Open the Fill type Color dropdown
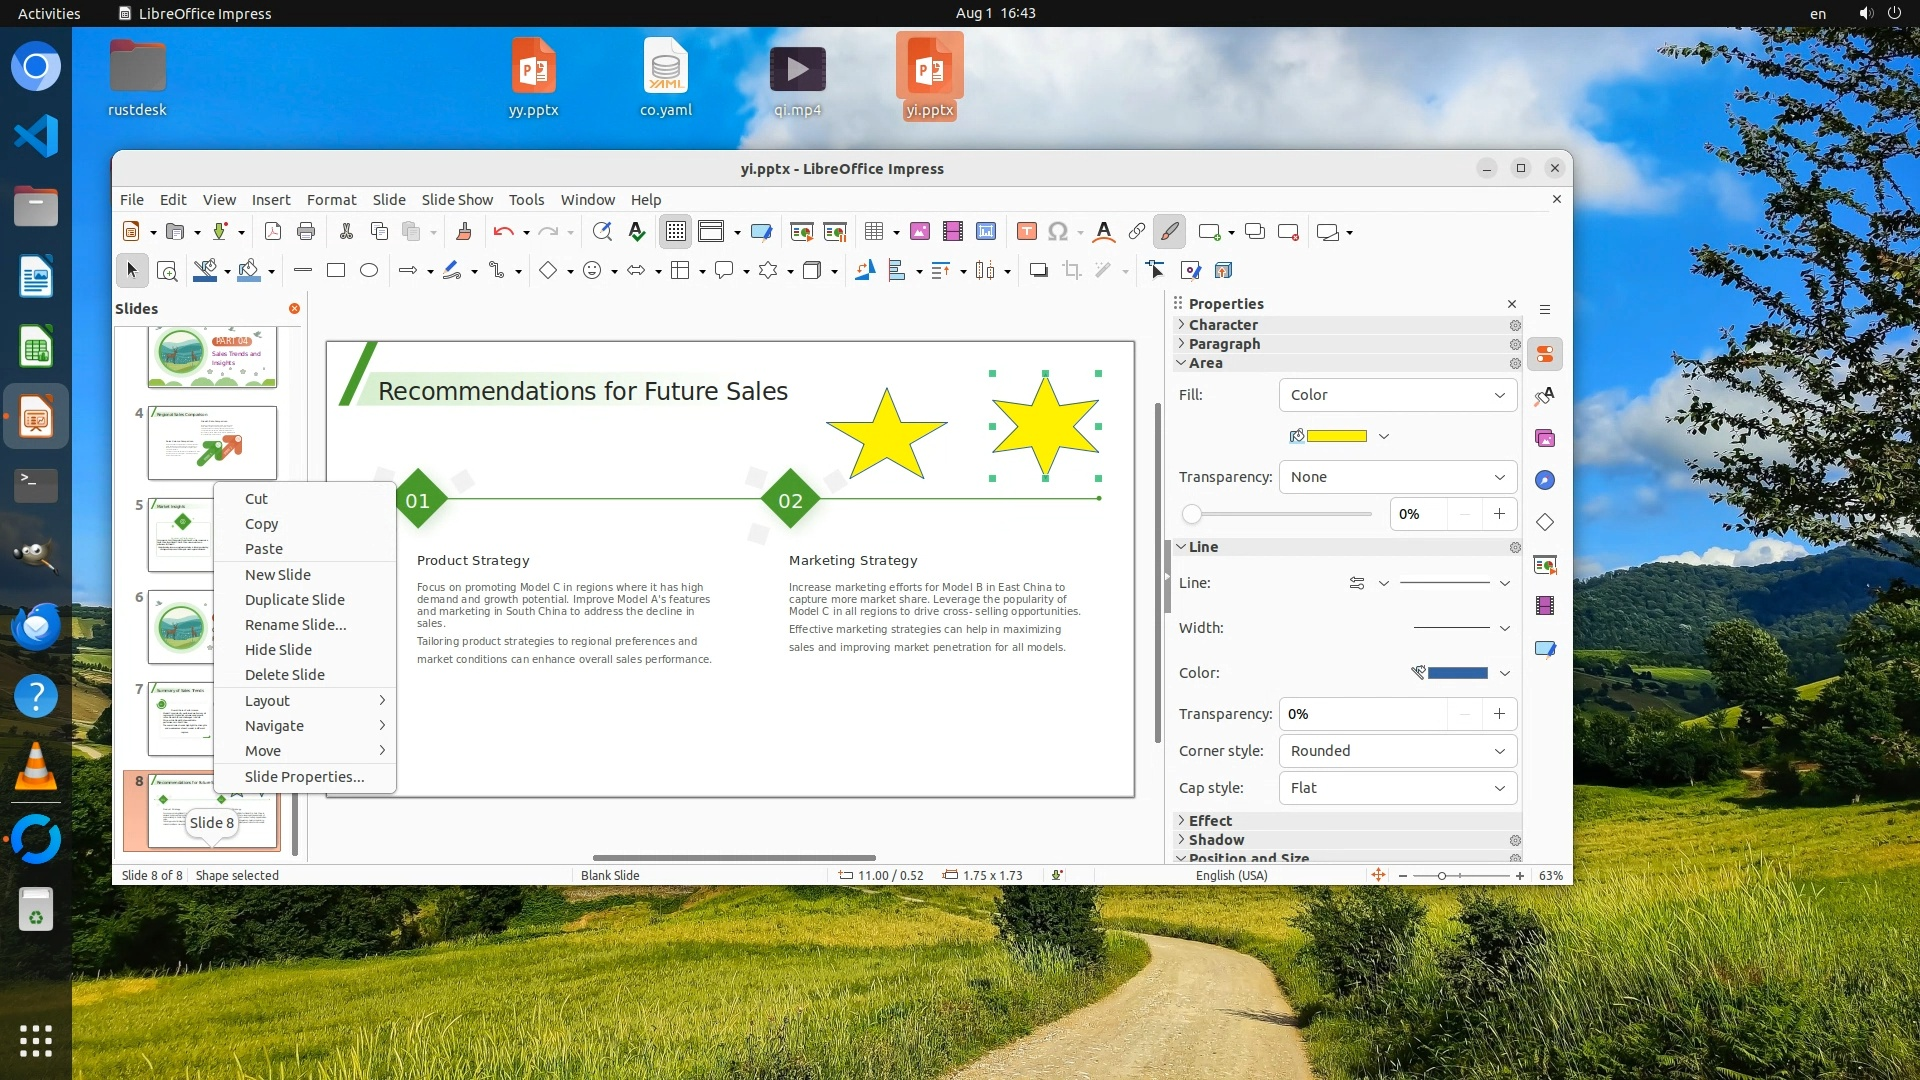The width and height of the screenshot is (1920, 1080). (1397, 395)
